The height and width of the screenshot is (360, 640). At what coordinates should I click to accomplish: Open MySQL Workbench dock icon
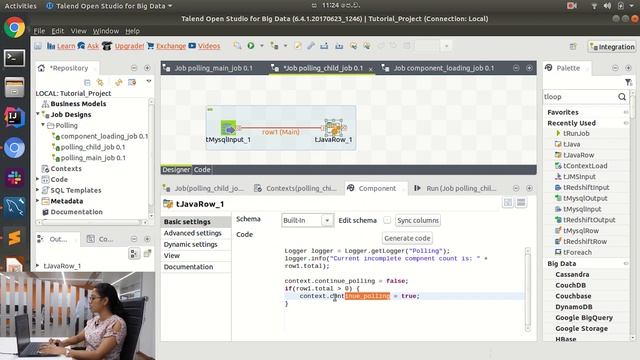click(15, 207)
